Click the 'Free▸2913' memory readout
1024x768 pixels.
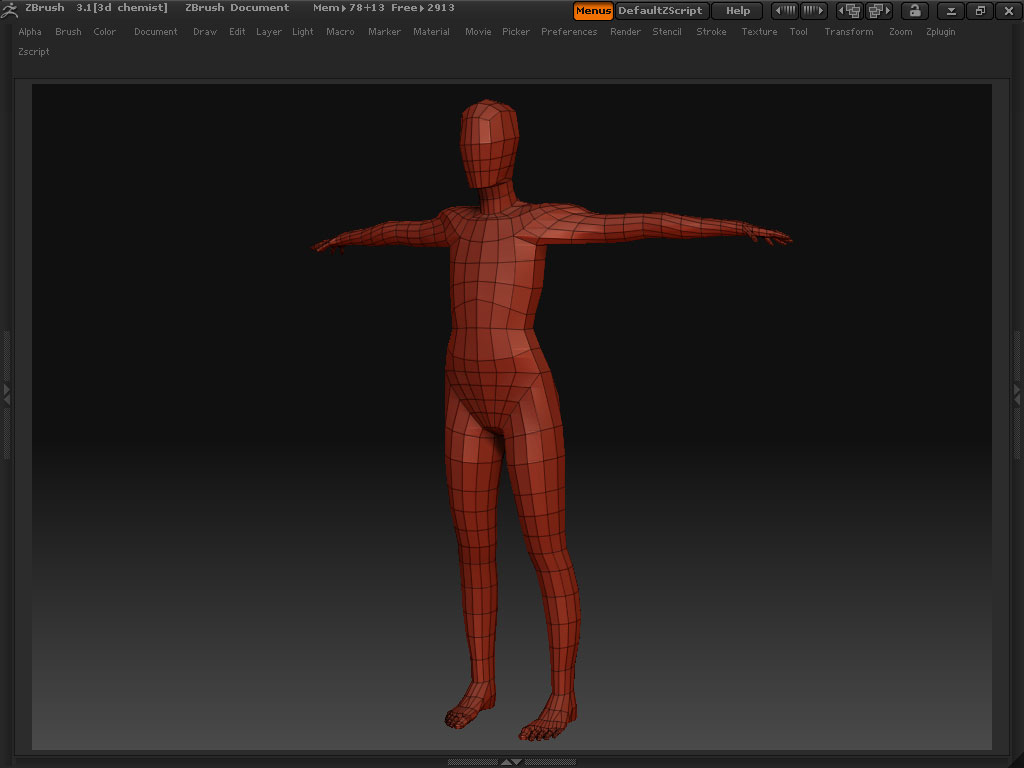tap(423, 8)
